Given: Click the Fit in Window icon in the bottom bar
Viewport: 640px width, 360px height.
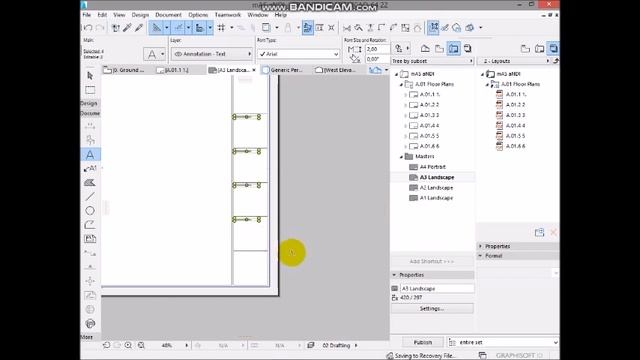Looking at the screenshot, I should (141, 345).
